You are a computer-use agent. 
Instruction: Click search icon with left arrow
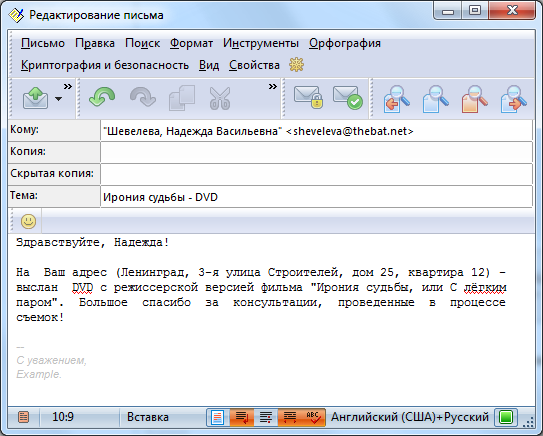[x=397, y=99]
